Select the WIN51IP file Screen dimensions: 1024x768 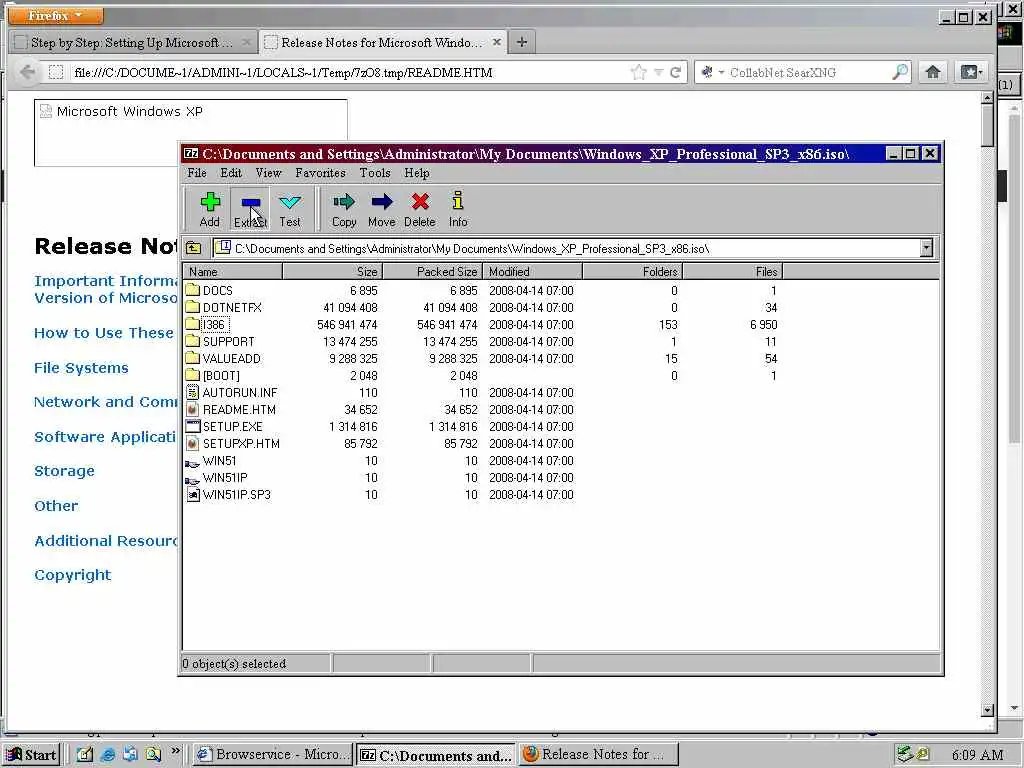click(x=217, y=477)
